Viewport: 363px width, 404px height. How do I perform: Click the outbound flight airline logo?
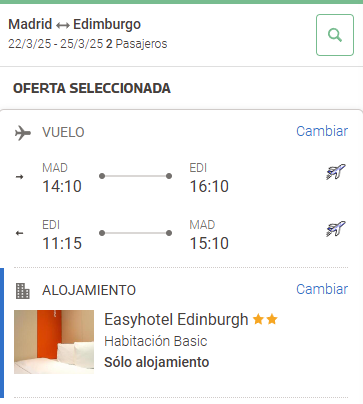[336, 172]
